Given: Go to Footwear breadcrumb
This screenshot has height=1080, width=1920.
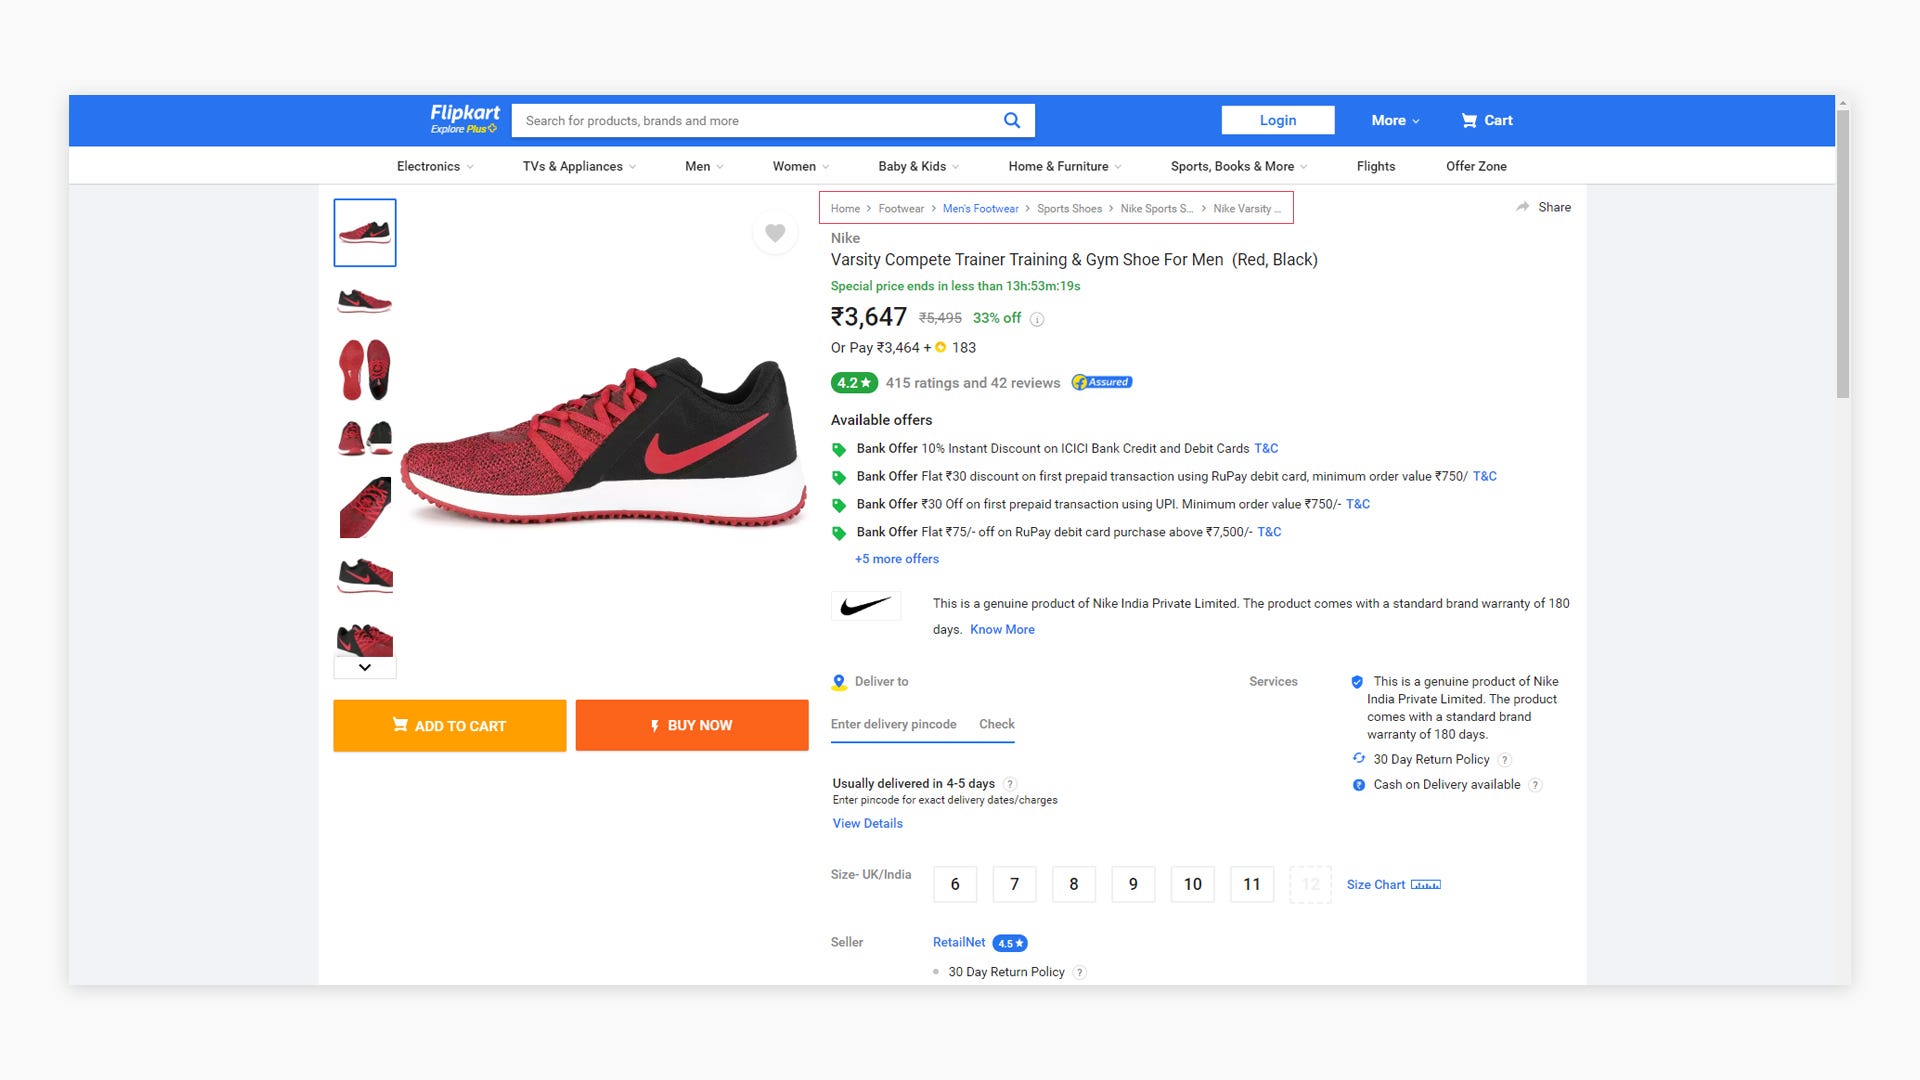Looking at the screenshot, I should point(901,209).
